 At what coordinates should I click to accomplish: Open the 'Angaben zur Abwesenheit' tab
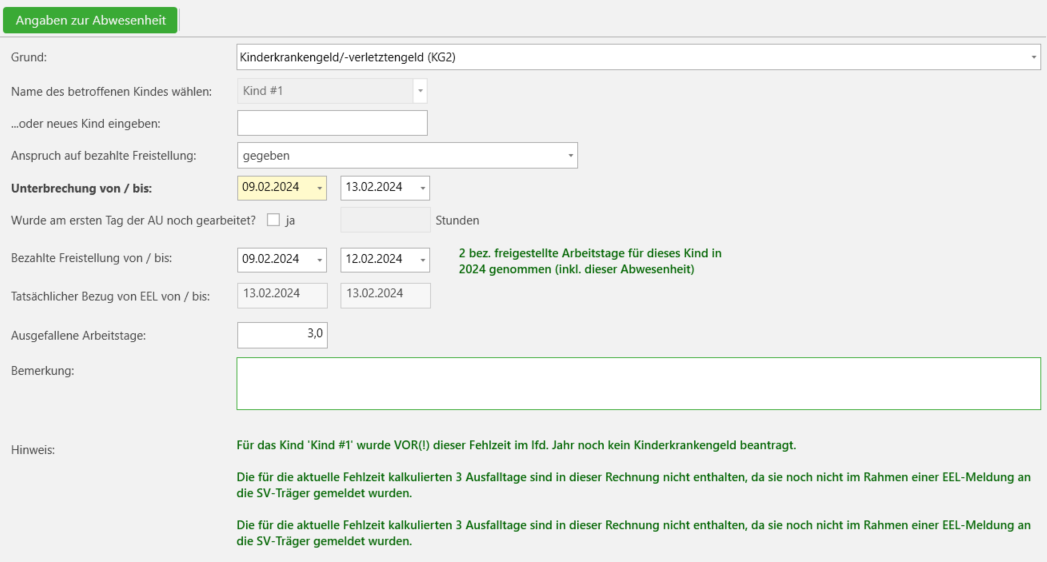(90, 21)
